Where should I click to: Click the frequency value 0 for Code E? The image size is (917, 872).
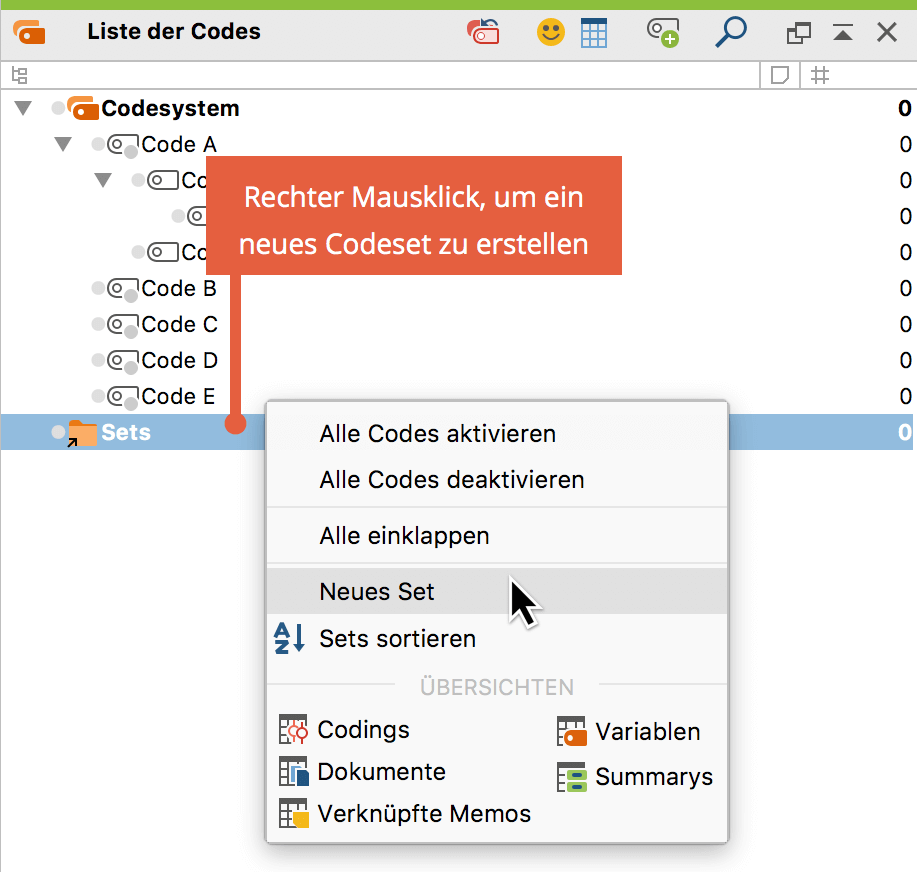[x=905, y=397]
